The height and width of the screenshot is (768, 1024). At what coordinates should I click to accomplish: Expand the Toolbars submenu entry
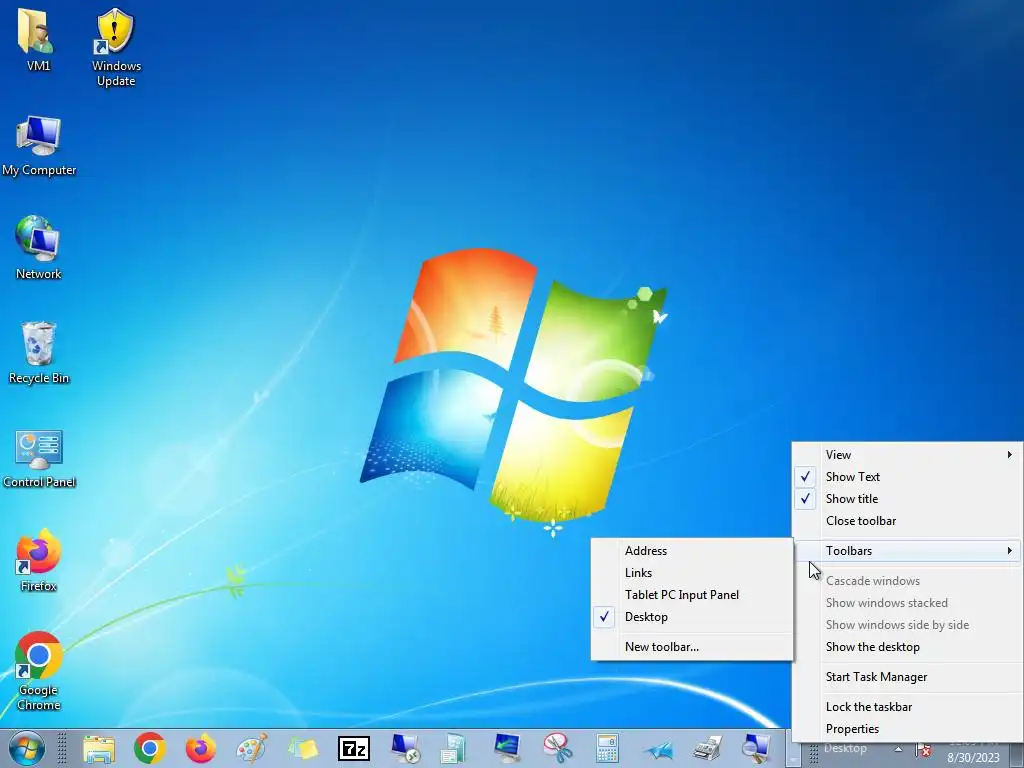[x=907, y=551]
